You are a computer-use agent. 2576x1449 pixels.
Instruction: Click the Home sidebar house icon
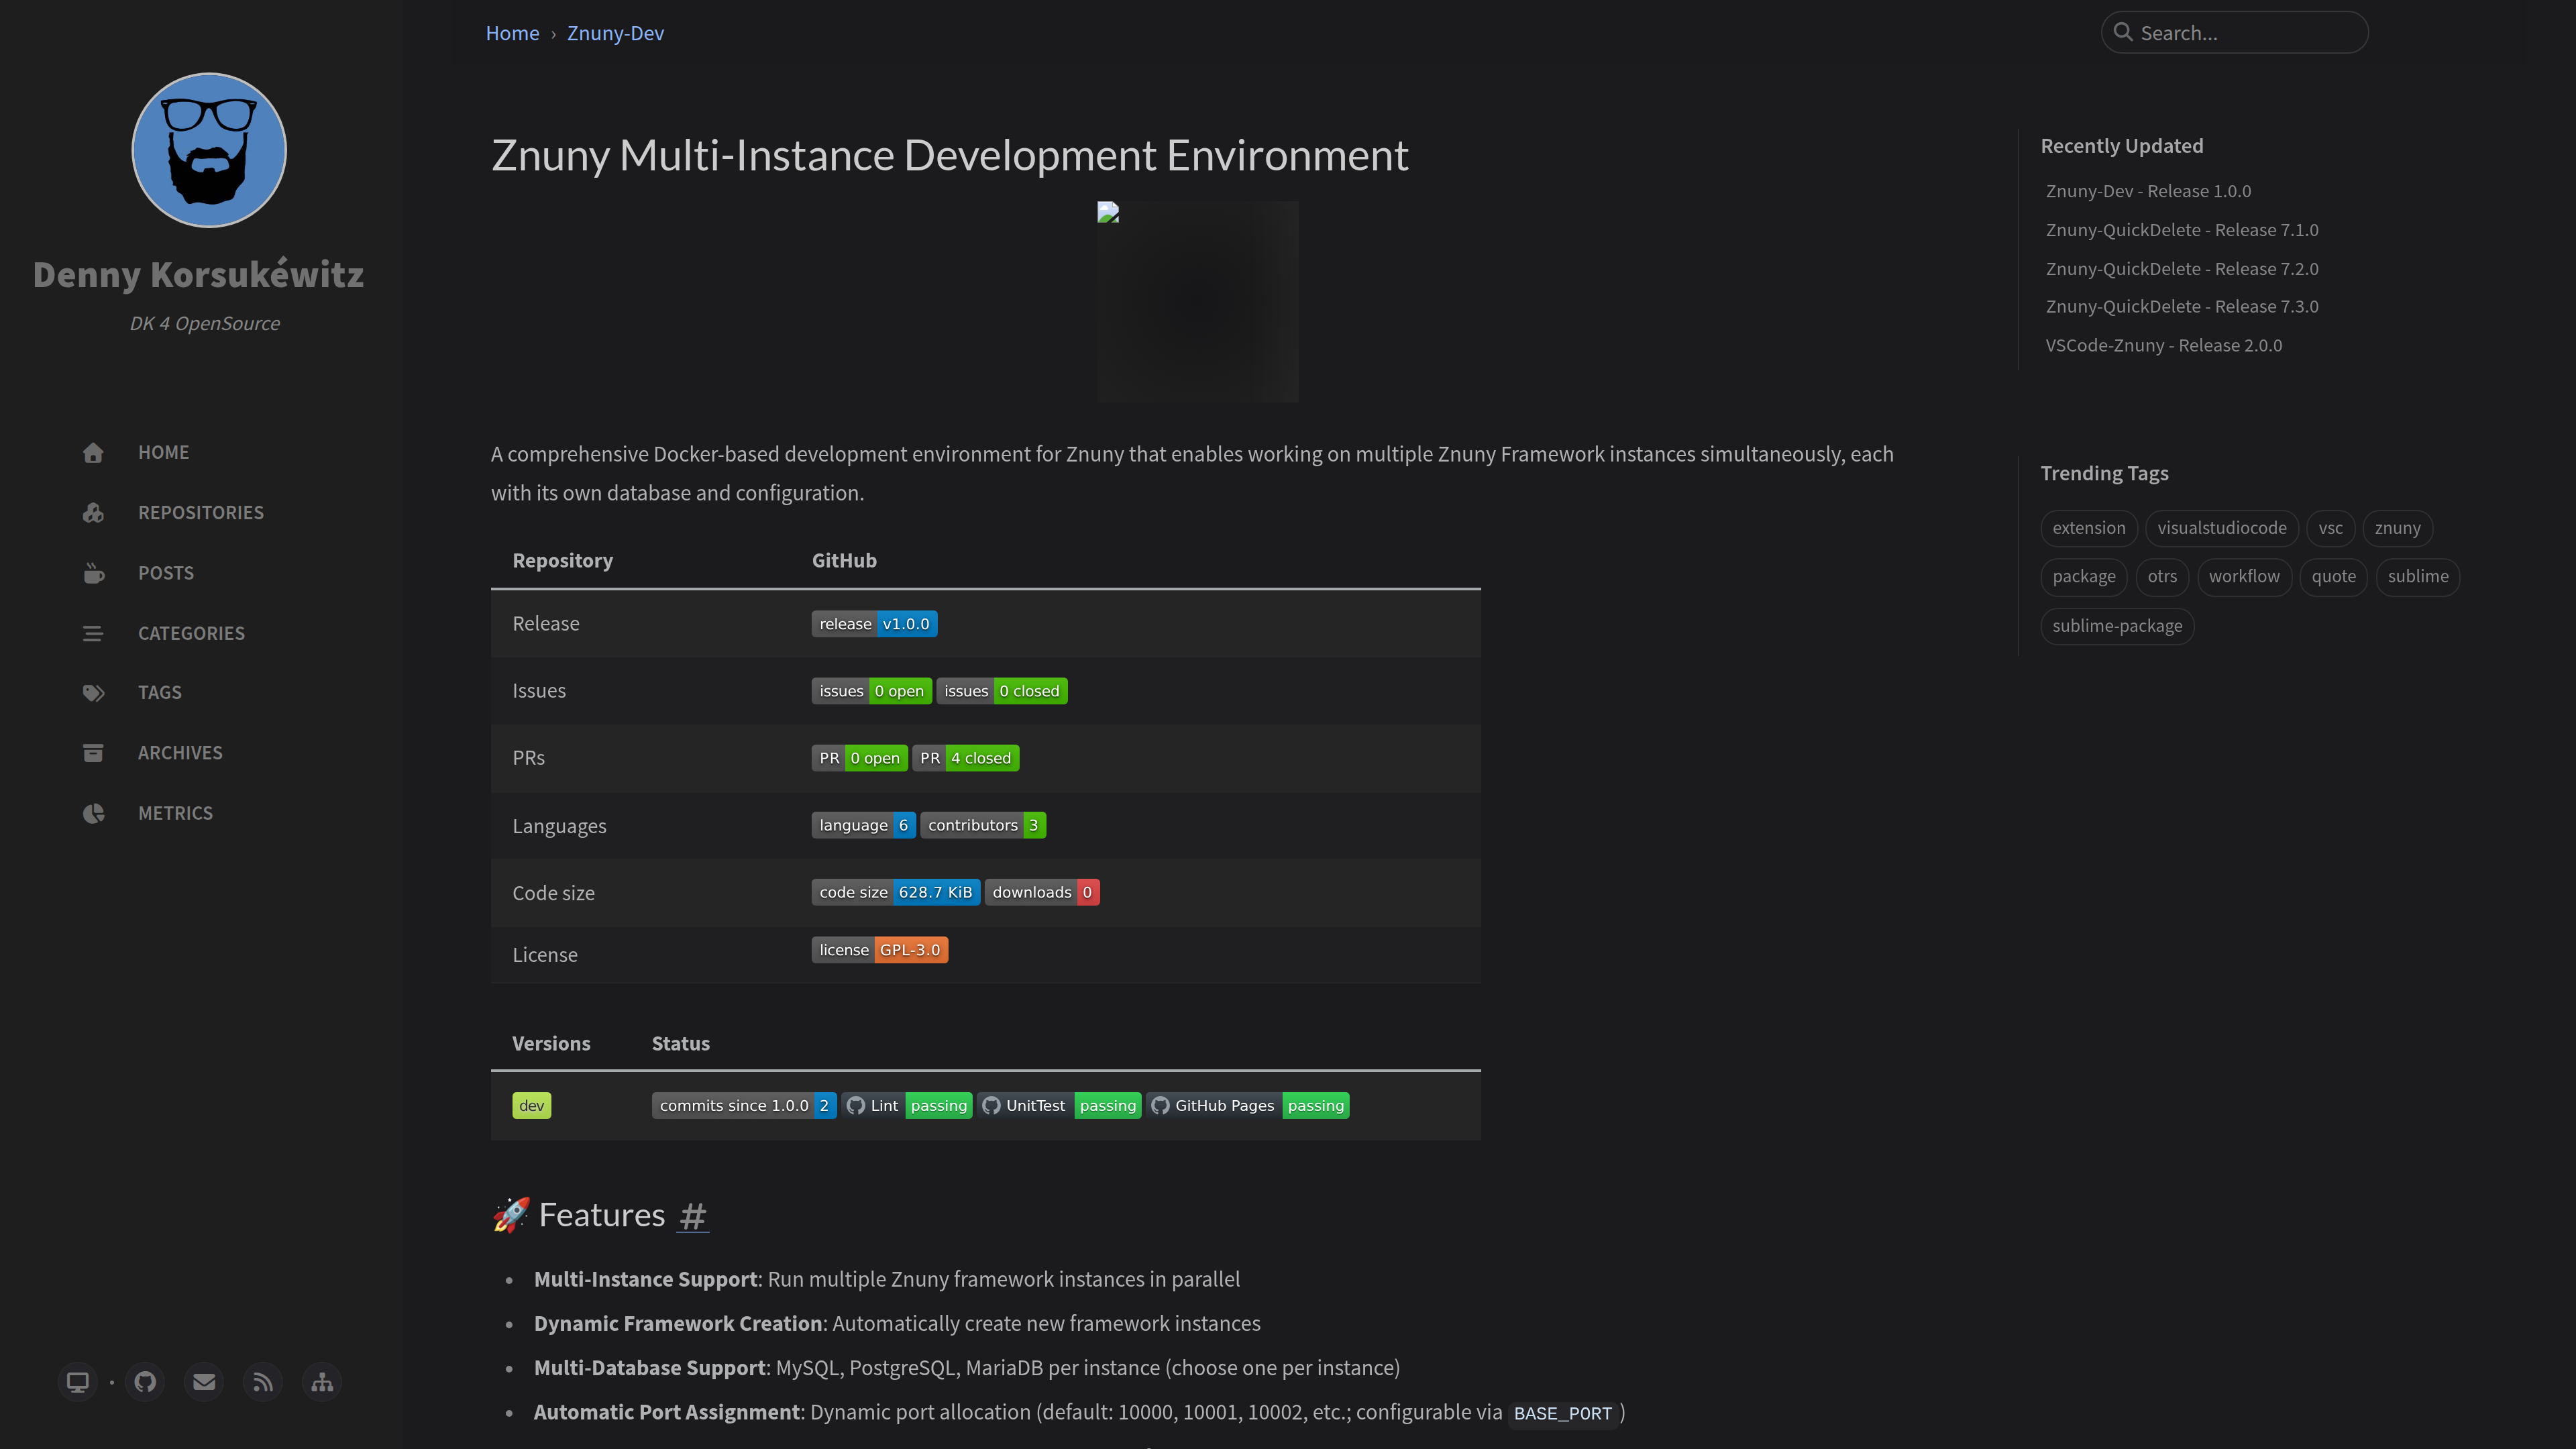[x=93, y=453]
